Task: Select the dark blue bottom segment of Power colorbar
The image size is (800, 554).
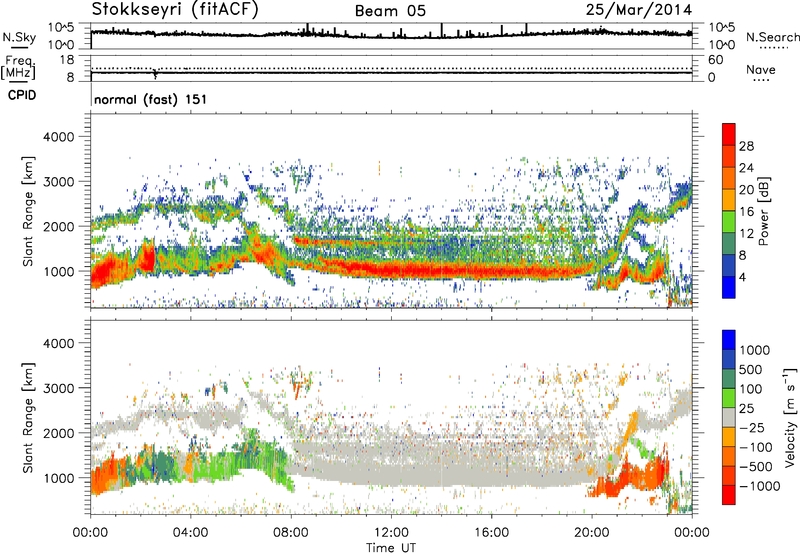Action: pos(729,288)
